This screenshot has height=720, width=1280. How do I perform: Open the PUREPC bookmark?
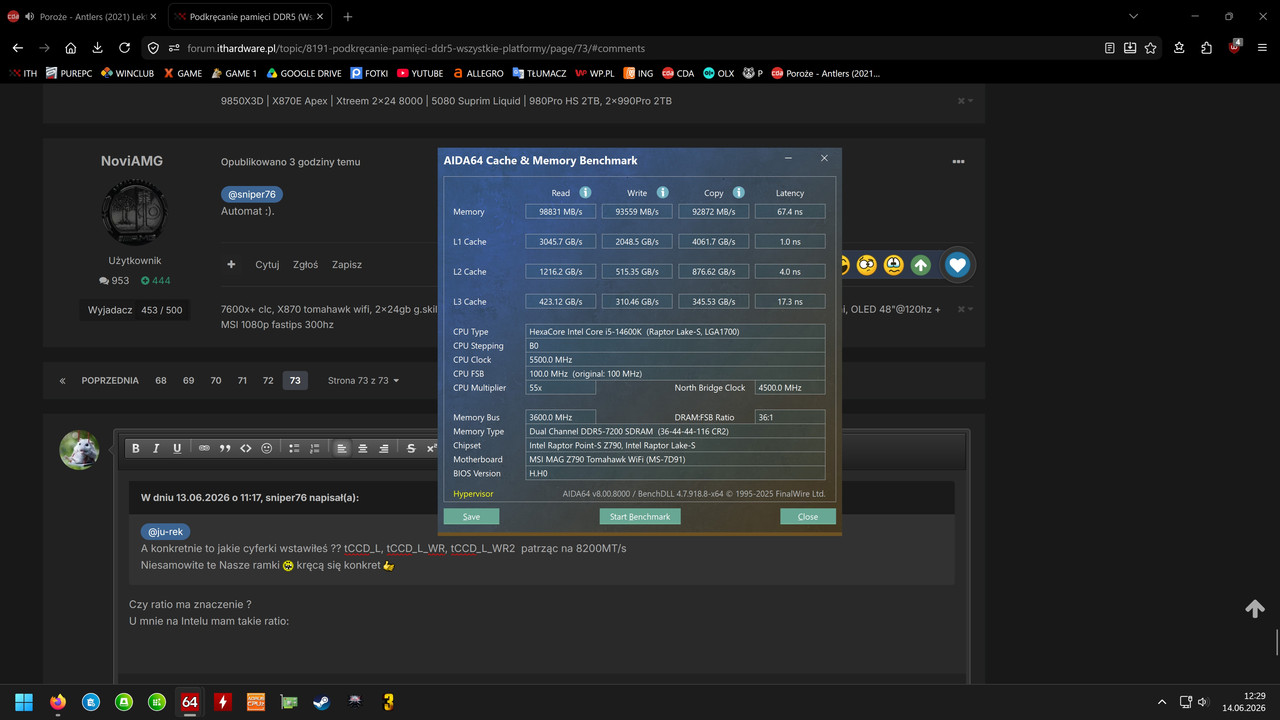(x=69, y=73)
